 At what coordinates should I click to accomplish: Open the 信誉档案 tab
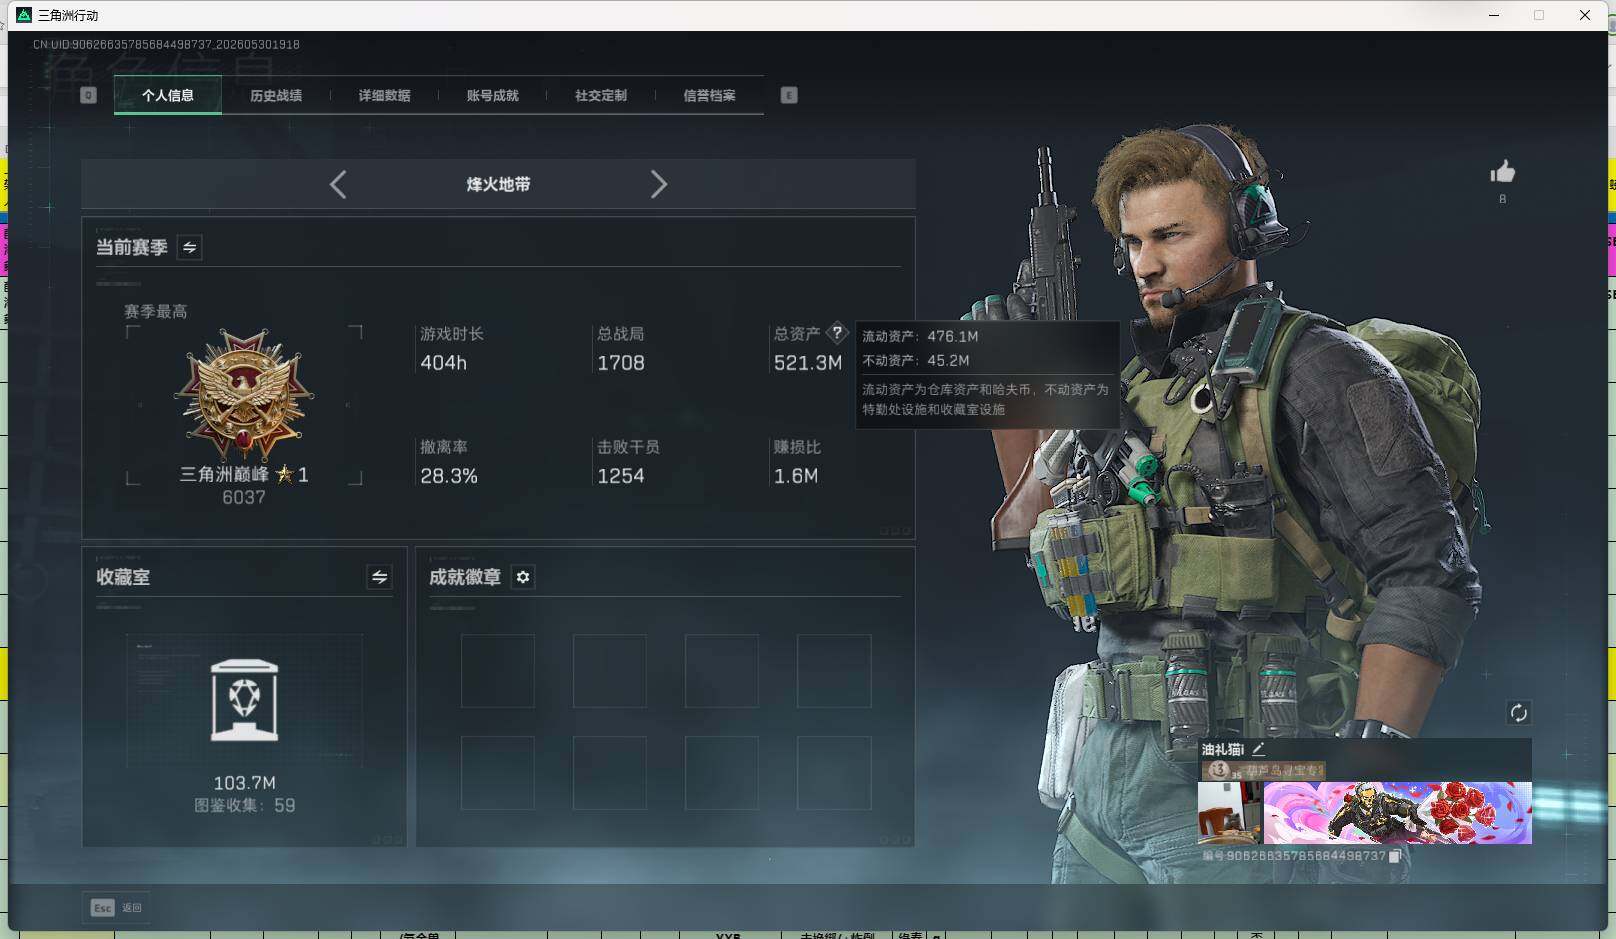click(x=709, y=95)
